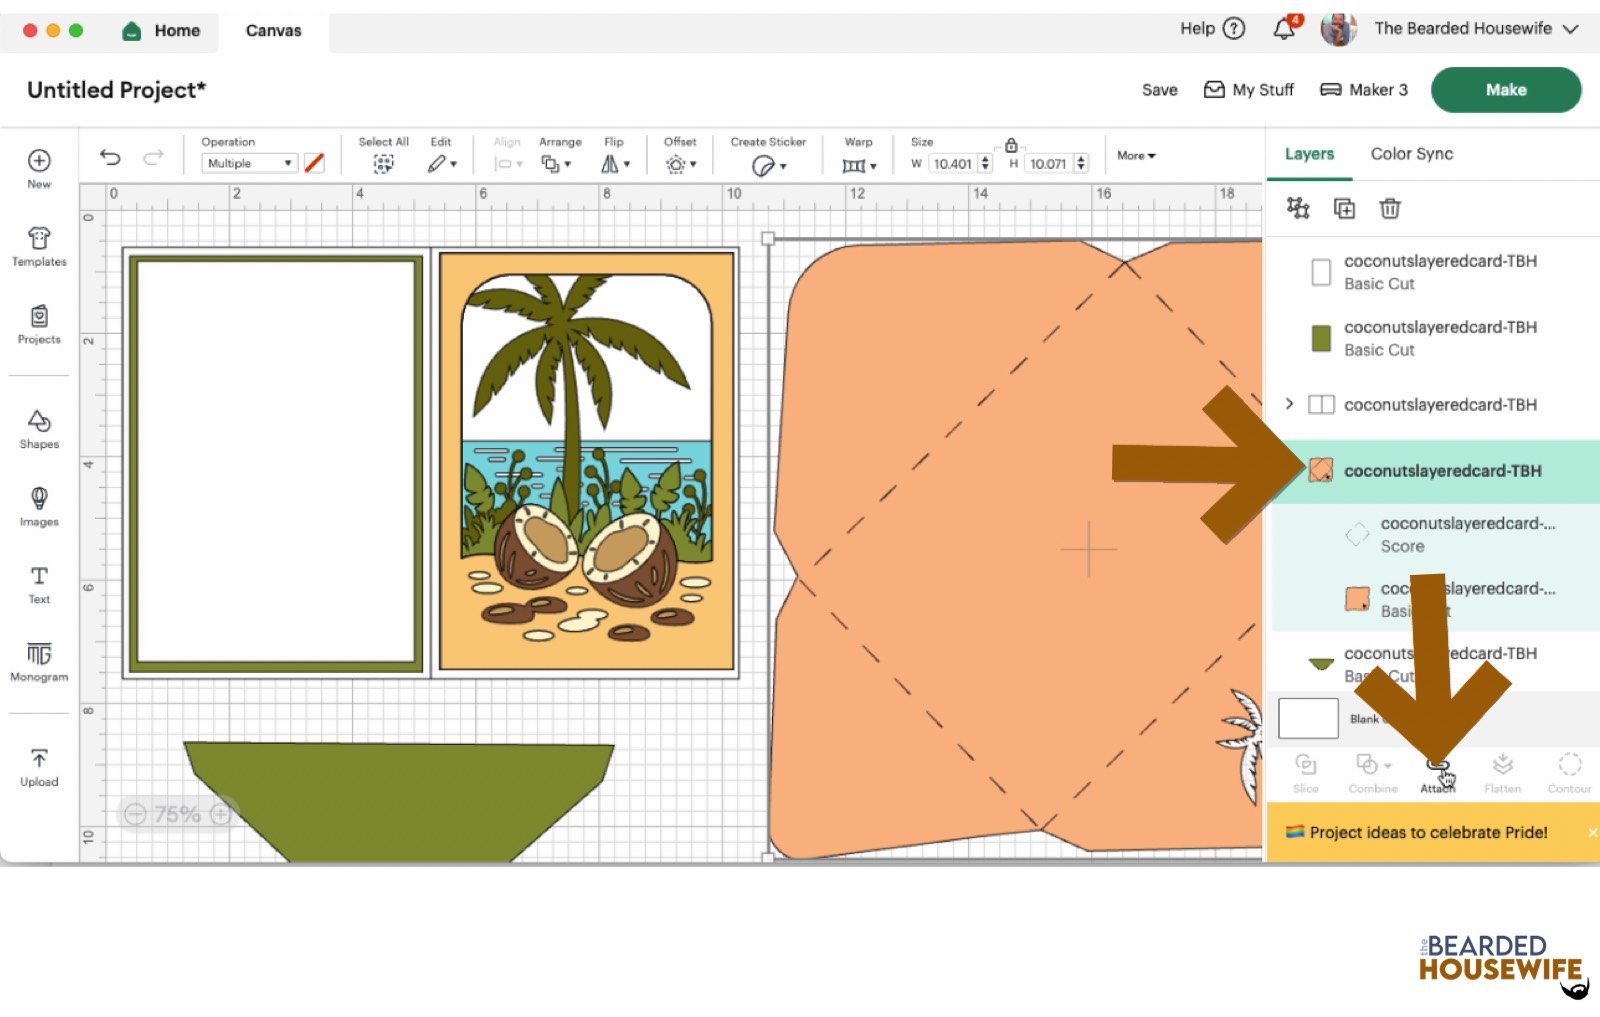
Task: Click the Duplicate icon in Layers panel
Action: (1345, 208)
